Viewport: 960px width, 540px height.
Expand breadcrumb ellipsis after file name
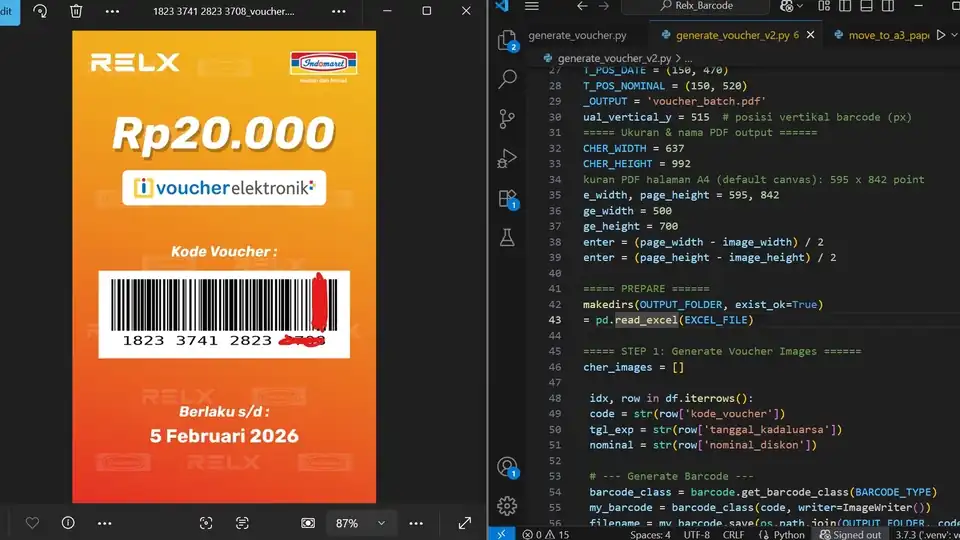(x=689, y=58)
